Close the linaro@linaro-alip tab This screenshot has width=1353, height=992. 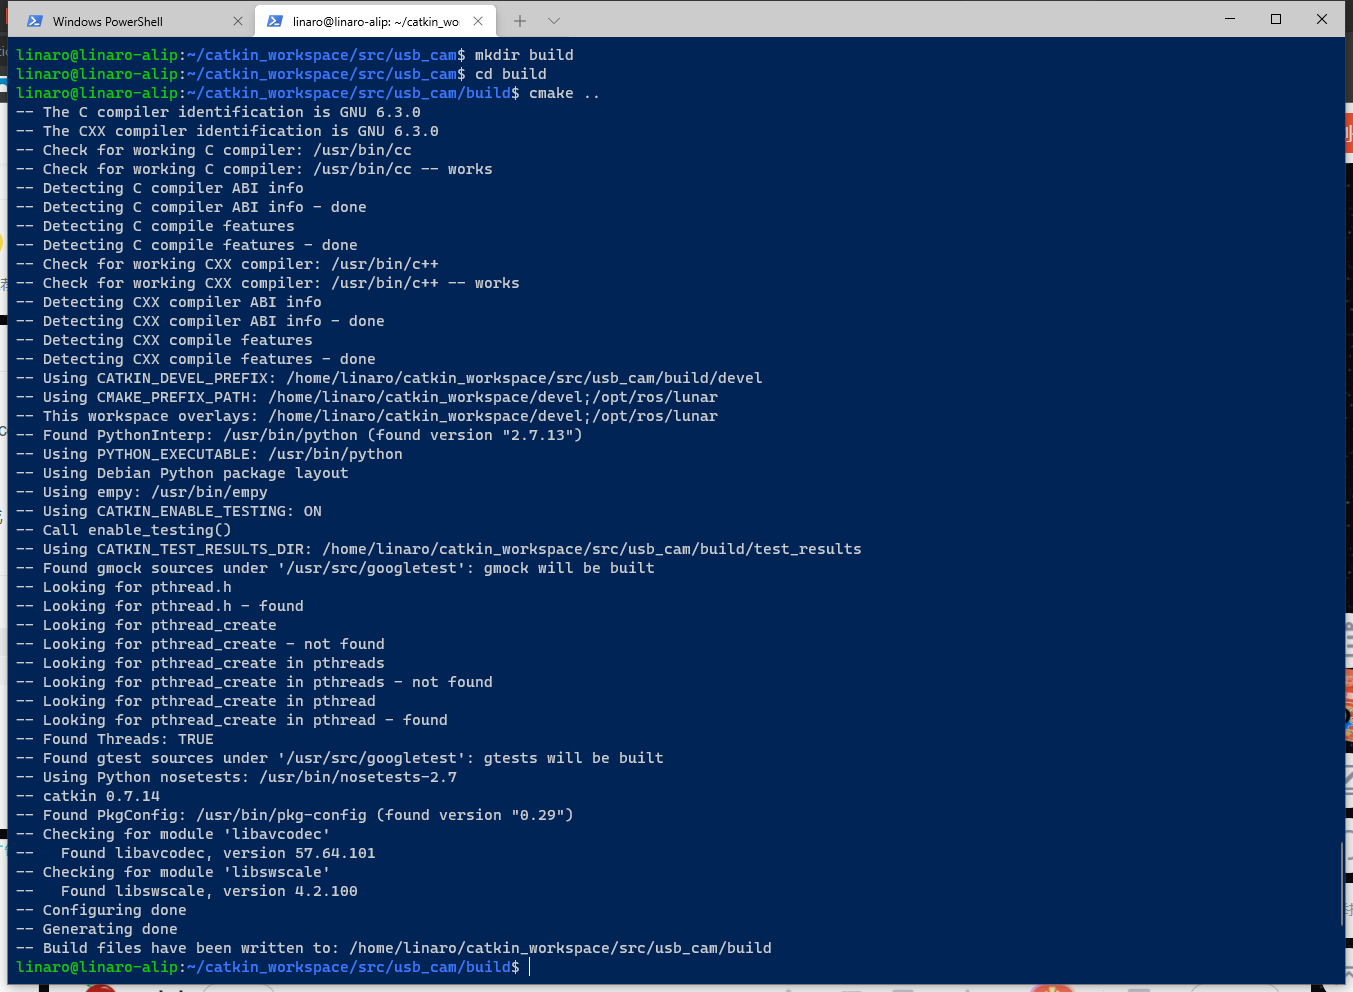click(478, 21)
